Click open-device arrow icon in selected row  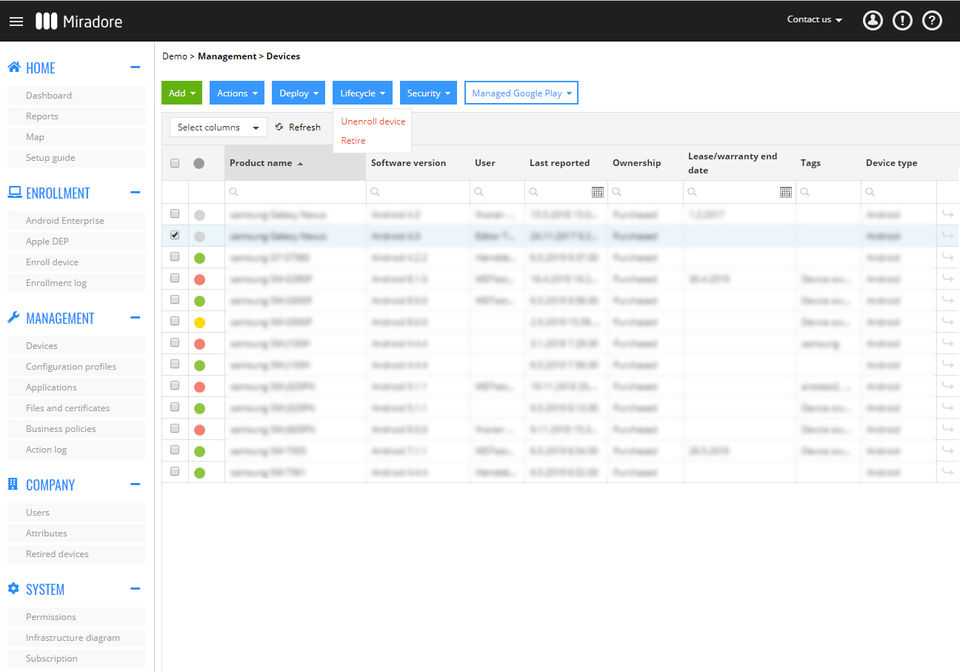(948, 236)
